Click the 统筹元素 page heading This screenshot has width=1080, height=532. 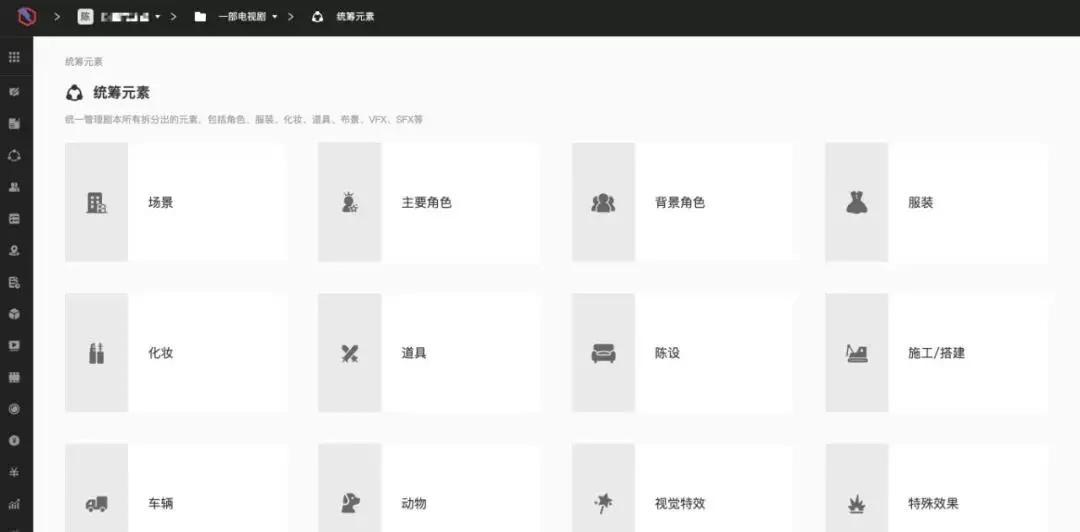click(121, 92)
